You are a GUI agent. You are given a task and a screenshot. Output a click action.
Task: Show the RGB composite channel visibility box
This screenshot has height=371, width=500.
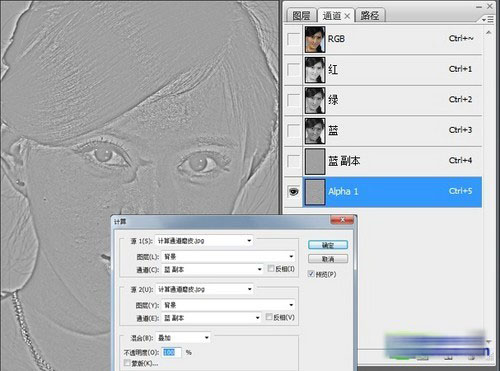click(293, 39)
